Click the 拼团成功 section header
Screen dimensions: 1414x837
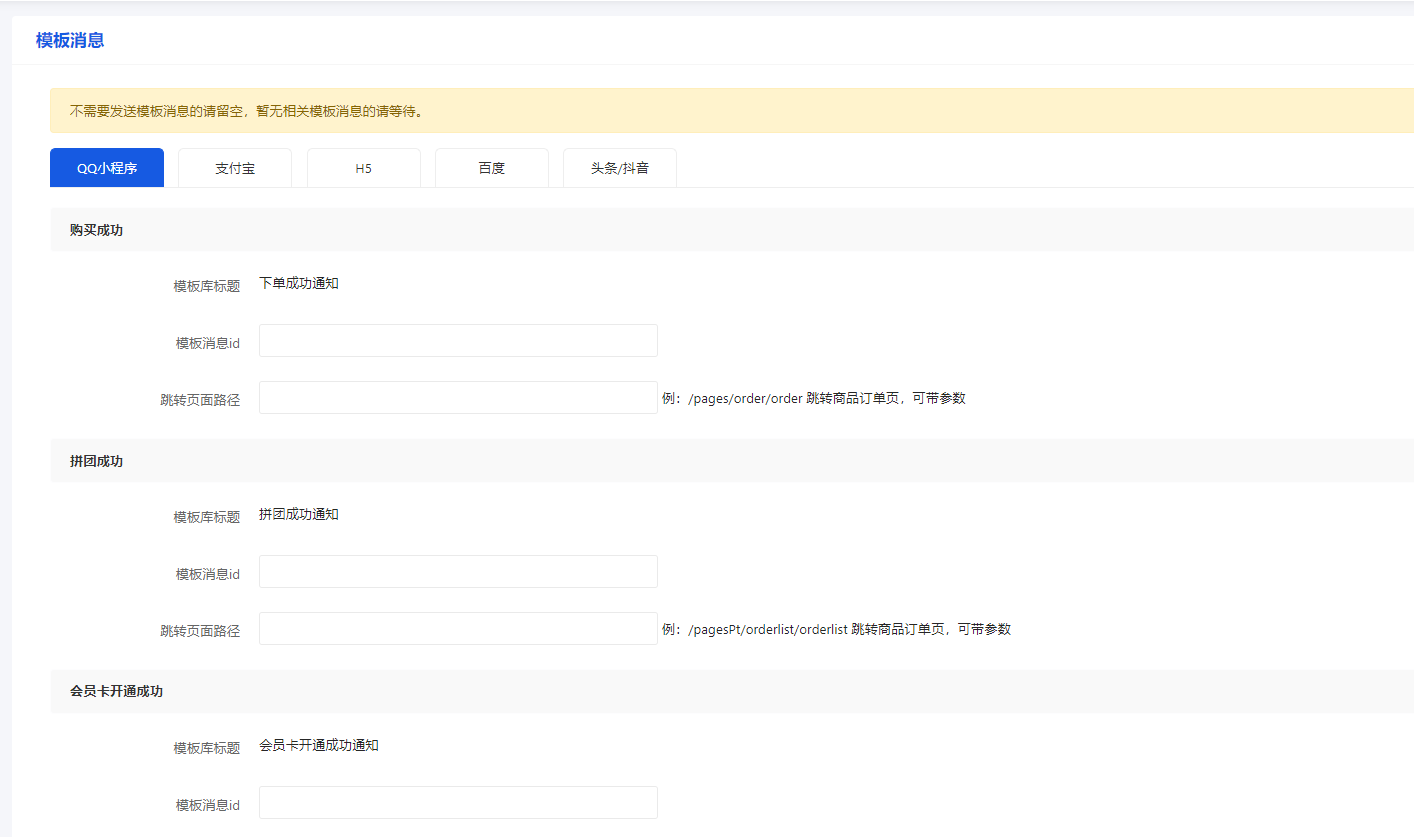(x=97, y=461)
